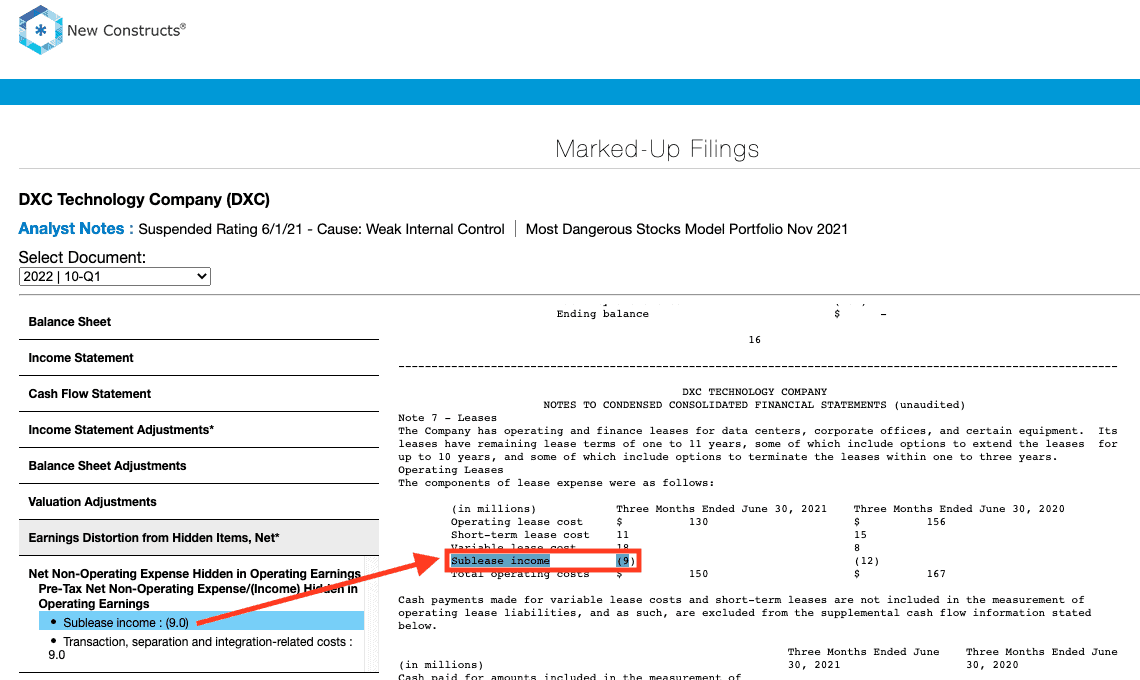Image resolution: width=1140 pixels, height=680 pixels.
Task: Click the Select Document label
Action: tap(82, 257)
